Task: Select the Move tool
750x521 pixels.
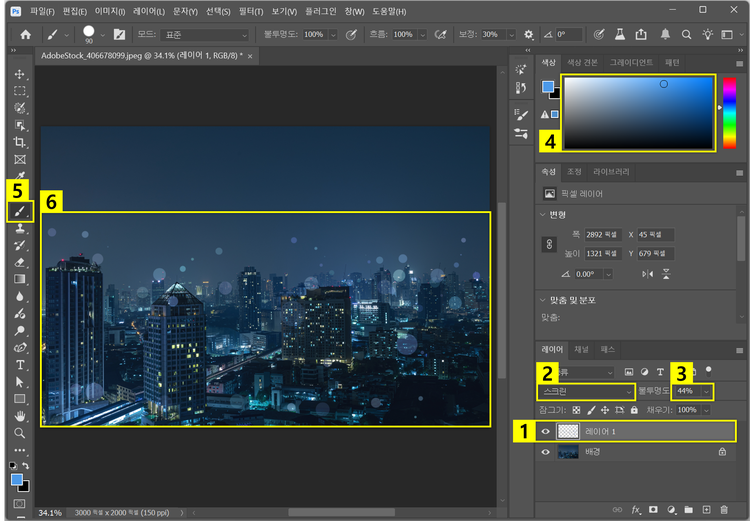Action: coord(20,74)
